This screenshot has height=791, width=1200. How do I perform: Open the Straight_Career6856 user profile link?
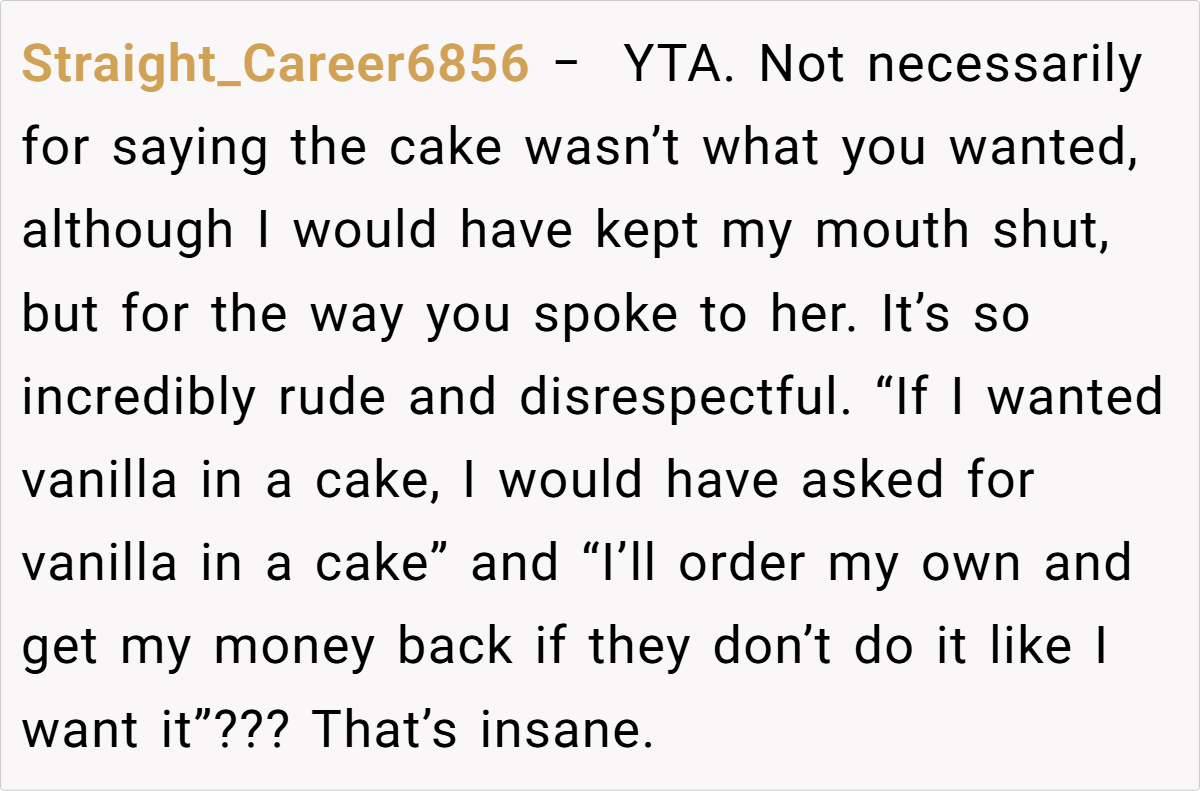coord(275,65)
